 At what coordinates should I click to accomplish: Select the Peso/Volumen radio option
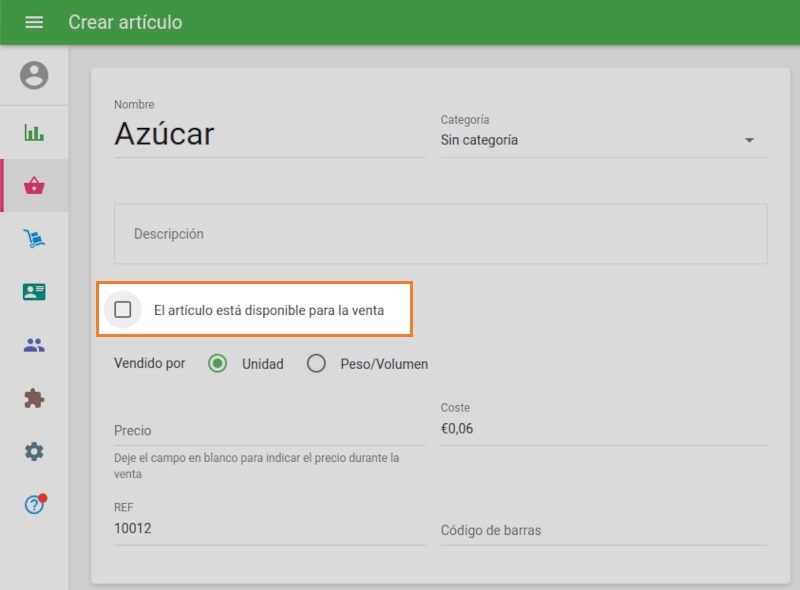point(317,364)
